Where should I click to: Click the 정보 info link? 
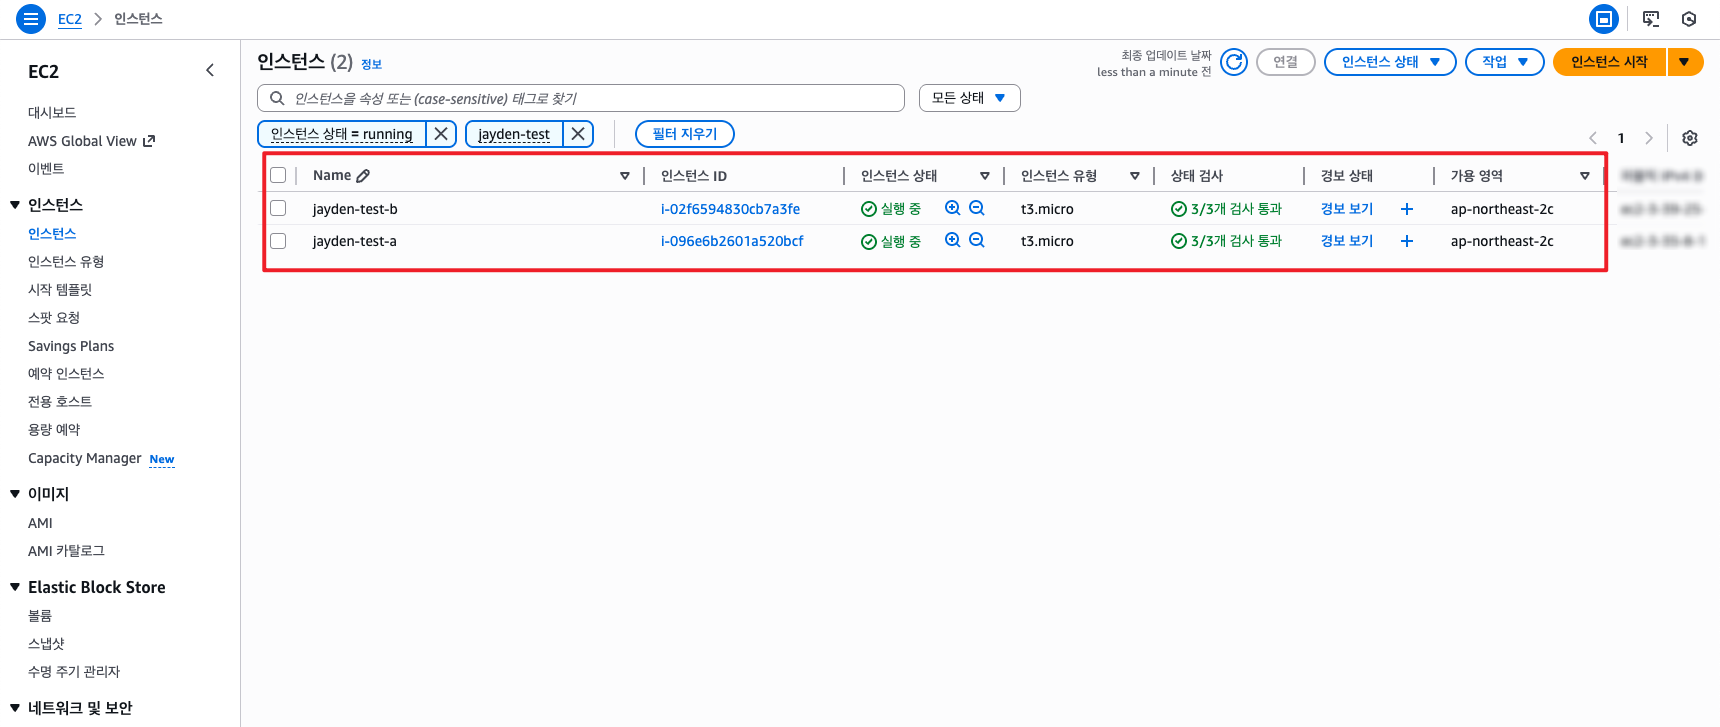[371, 64]
